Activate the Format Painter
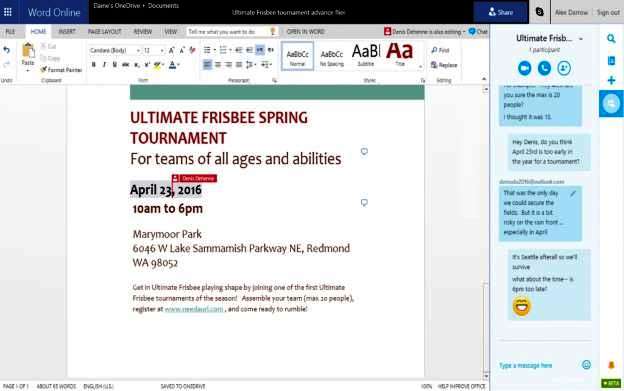Image resolution: width=624 pixels, height=391 pixels. 61,70
